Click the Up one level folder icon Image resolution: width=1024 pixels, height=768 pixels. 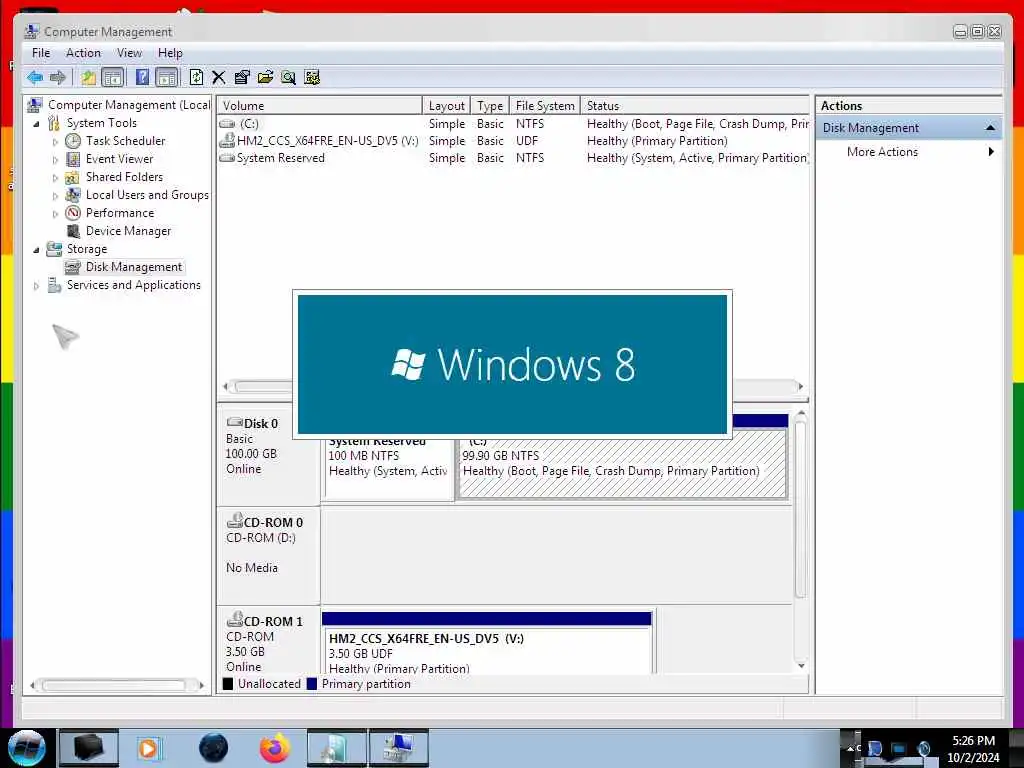coord(89,78)
